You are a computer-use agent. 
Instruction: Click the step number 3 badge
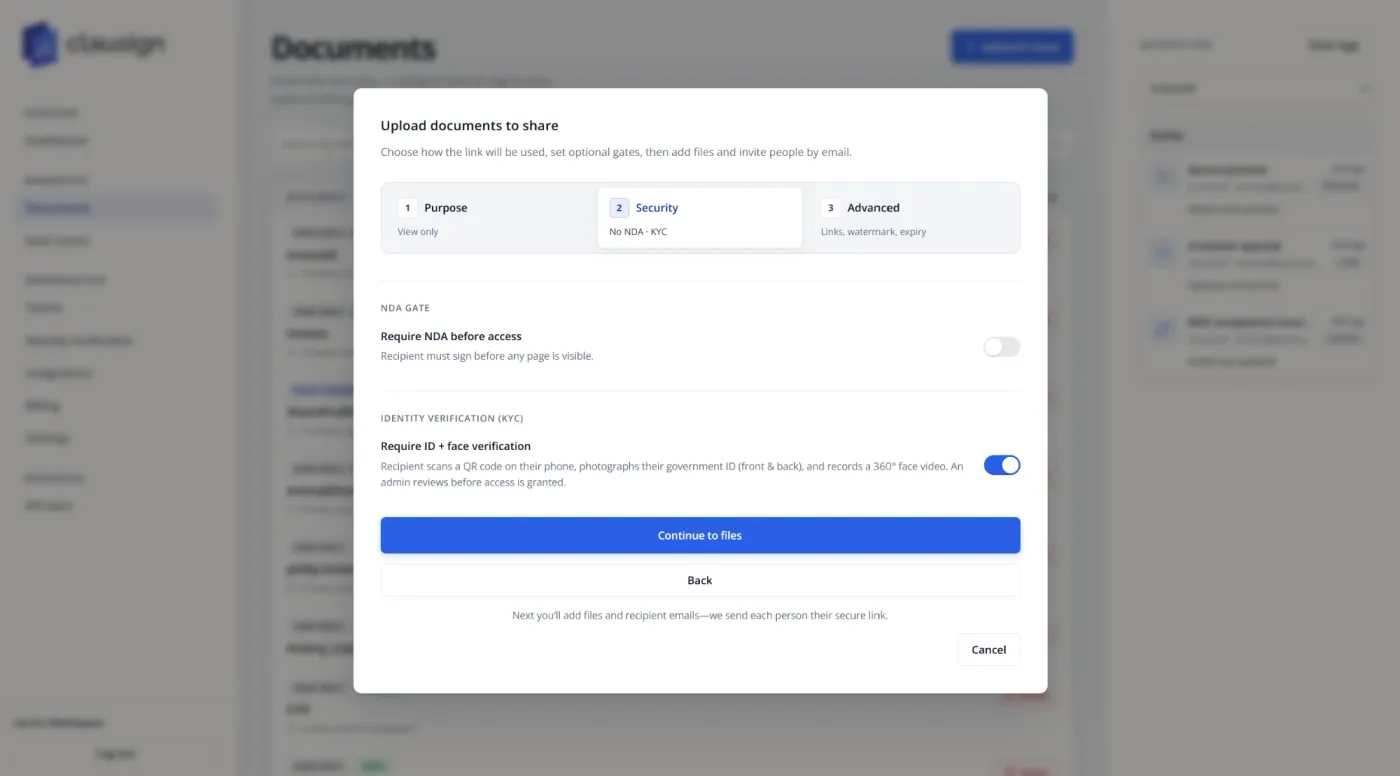[x=830, y=208]
